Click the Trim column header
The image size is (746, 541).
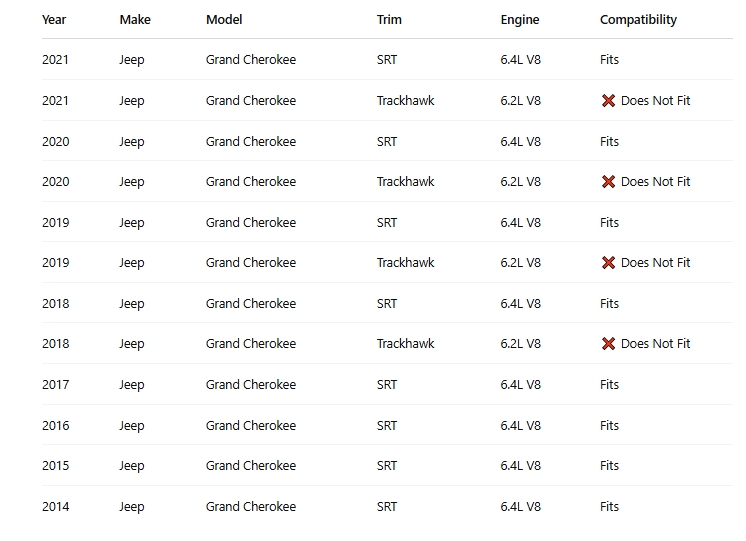tap(389, 20)
